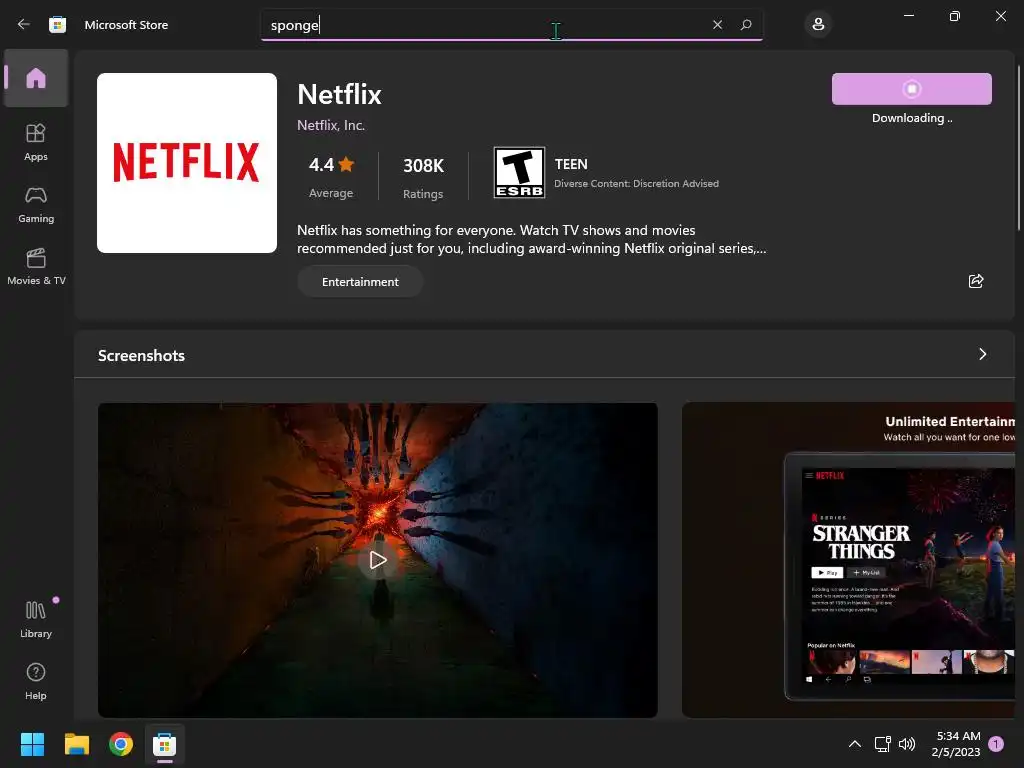Viewport: 1024px width, 768px height.
Task: Run search with the magnifier icon
Action: pyautogui.click(x=746, y=25)
